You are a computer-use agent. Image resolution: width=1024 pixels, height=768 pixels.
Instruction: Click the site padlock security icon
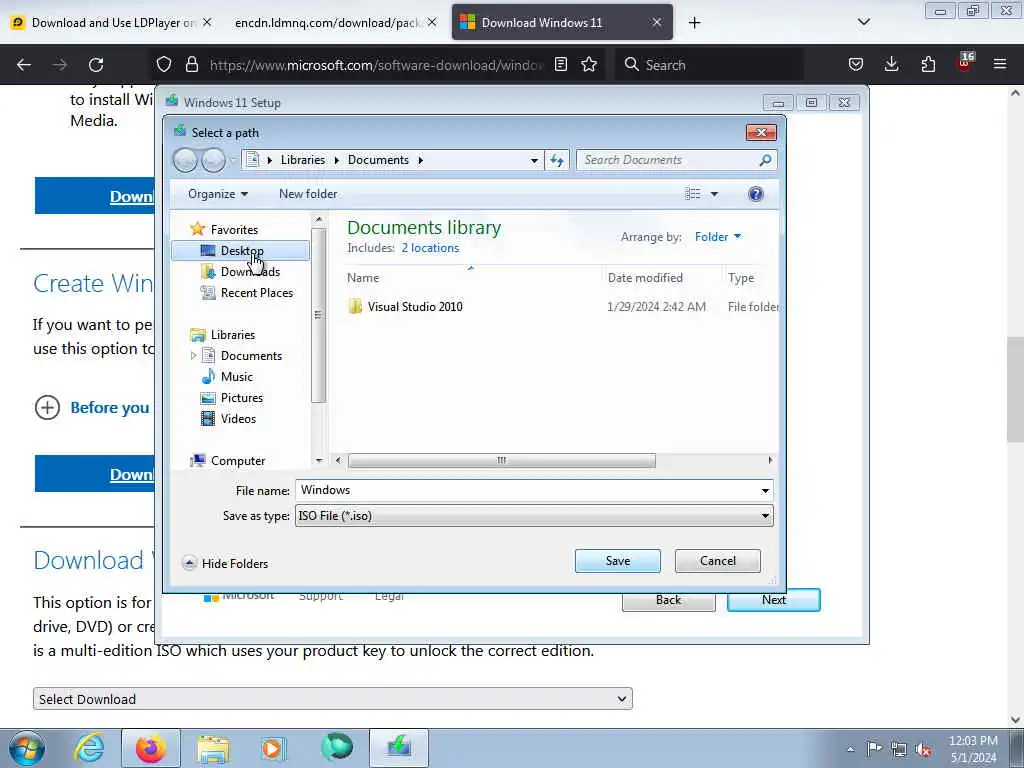click(x=191, y=65)
